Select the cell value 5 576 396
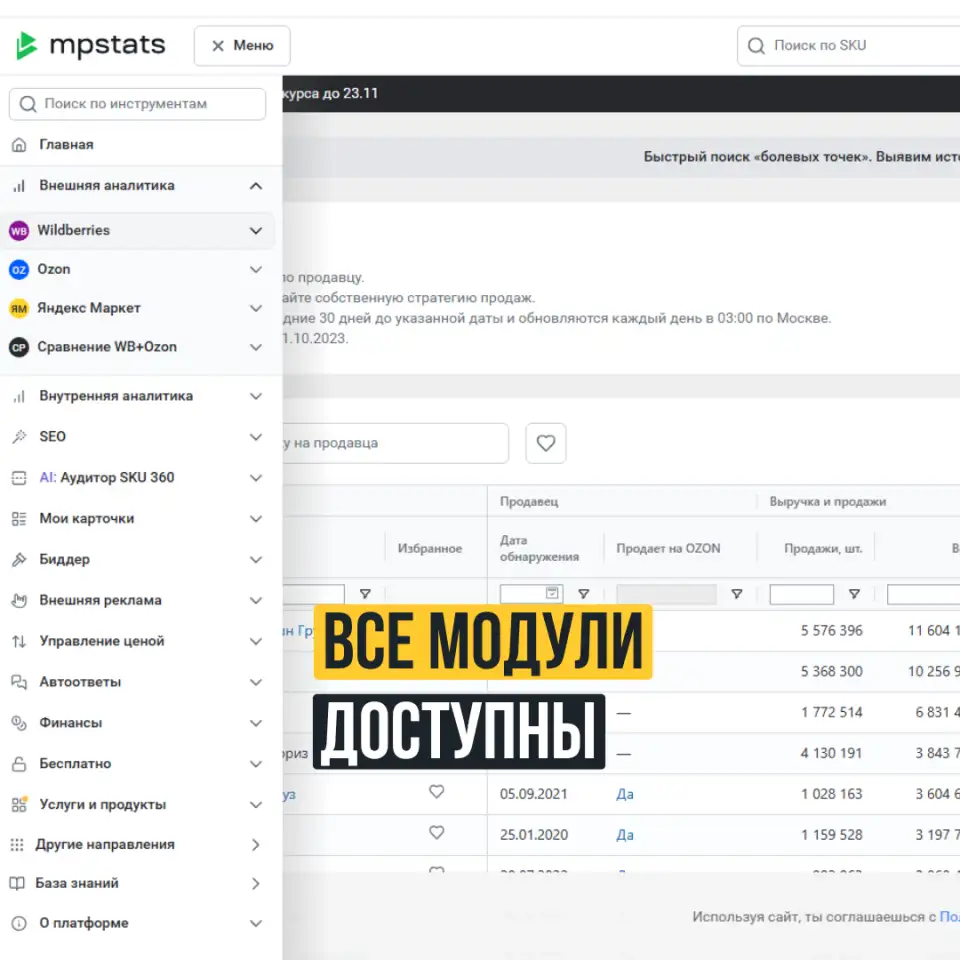Viewport: 960px width, 960px height. (x=831, y=631)
